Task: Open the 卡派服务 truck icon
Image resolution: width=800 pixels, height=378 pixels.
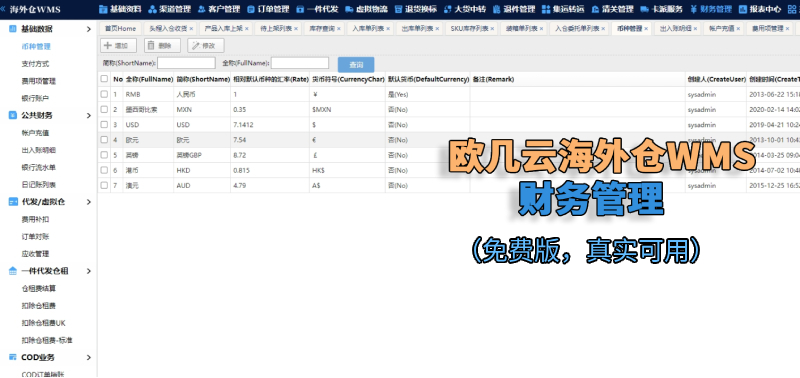Action: (x=645, y=9)
